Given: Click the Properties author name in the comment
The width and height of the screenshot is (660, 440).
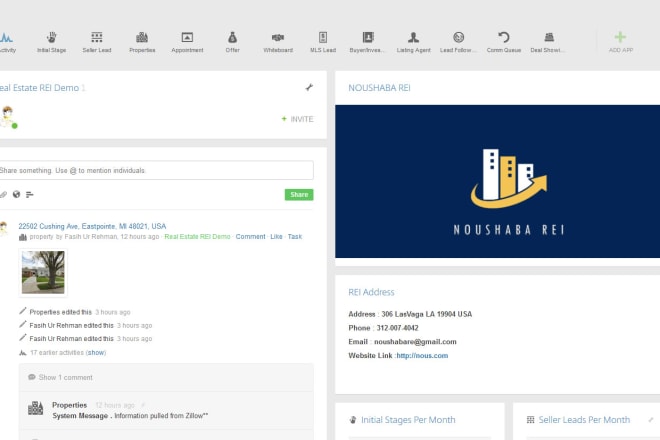Looking at the screenshot, I should point(69,405).
